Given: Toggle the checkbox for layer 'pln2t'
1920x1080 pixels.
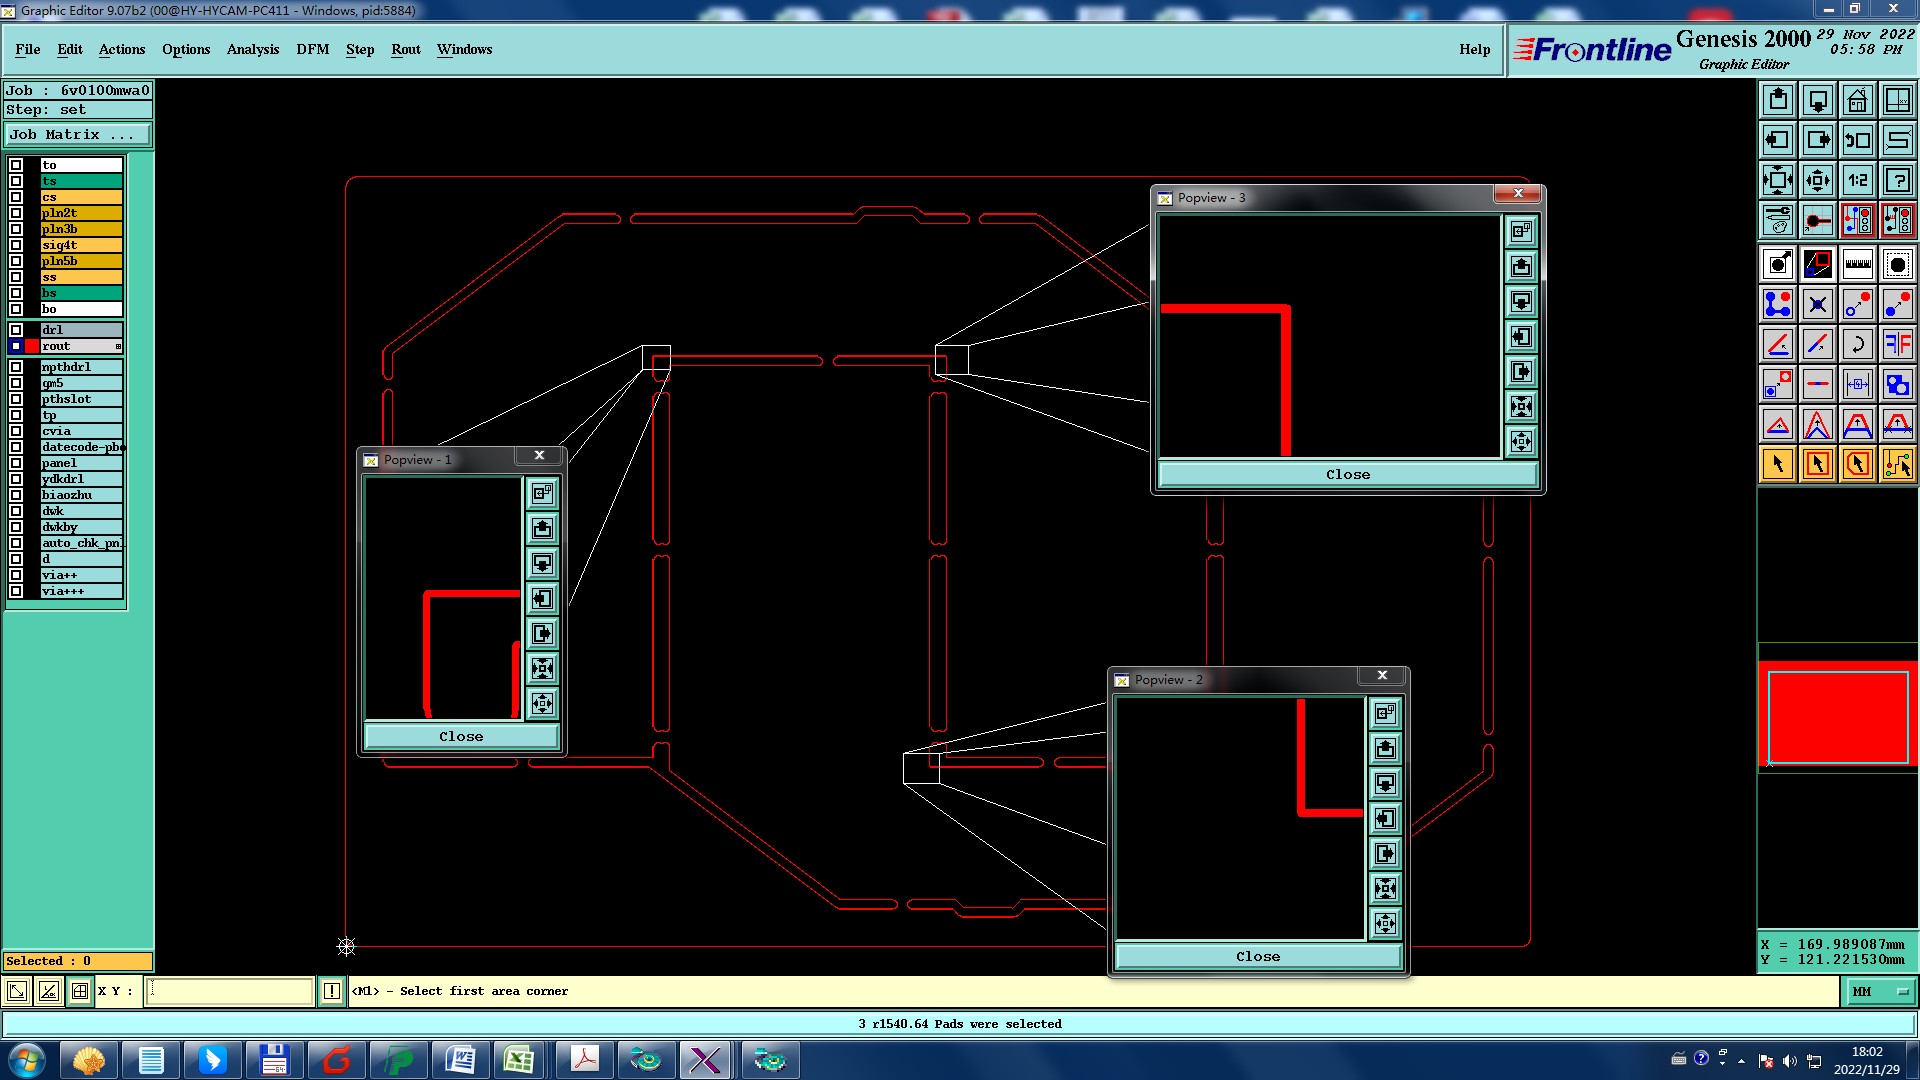Looking at the screenshot, I should coord(16,213).
